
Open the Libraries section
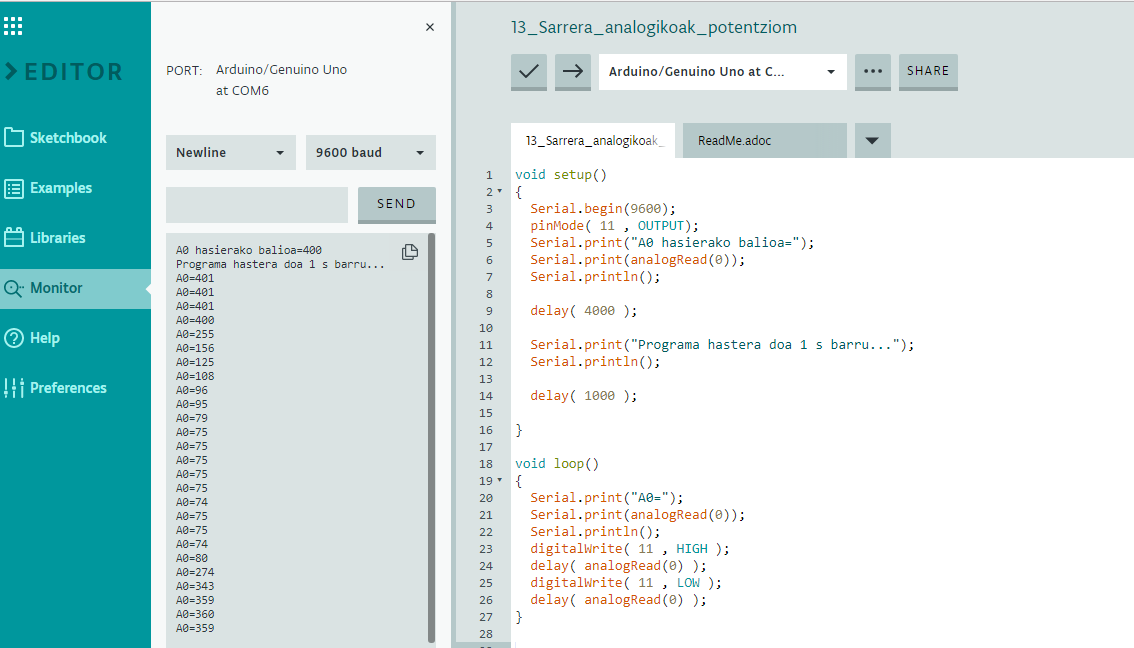pos(45,238)
